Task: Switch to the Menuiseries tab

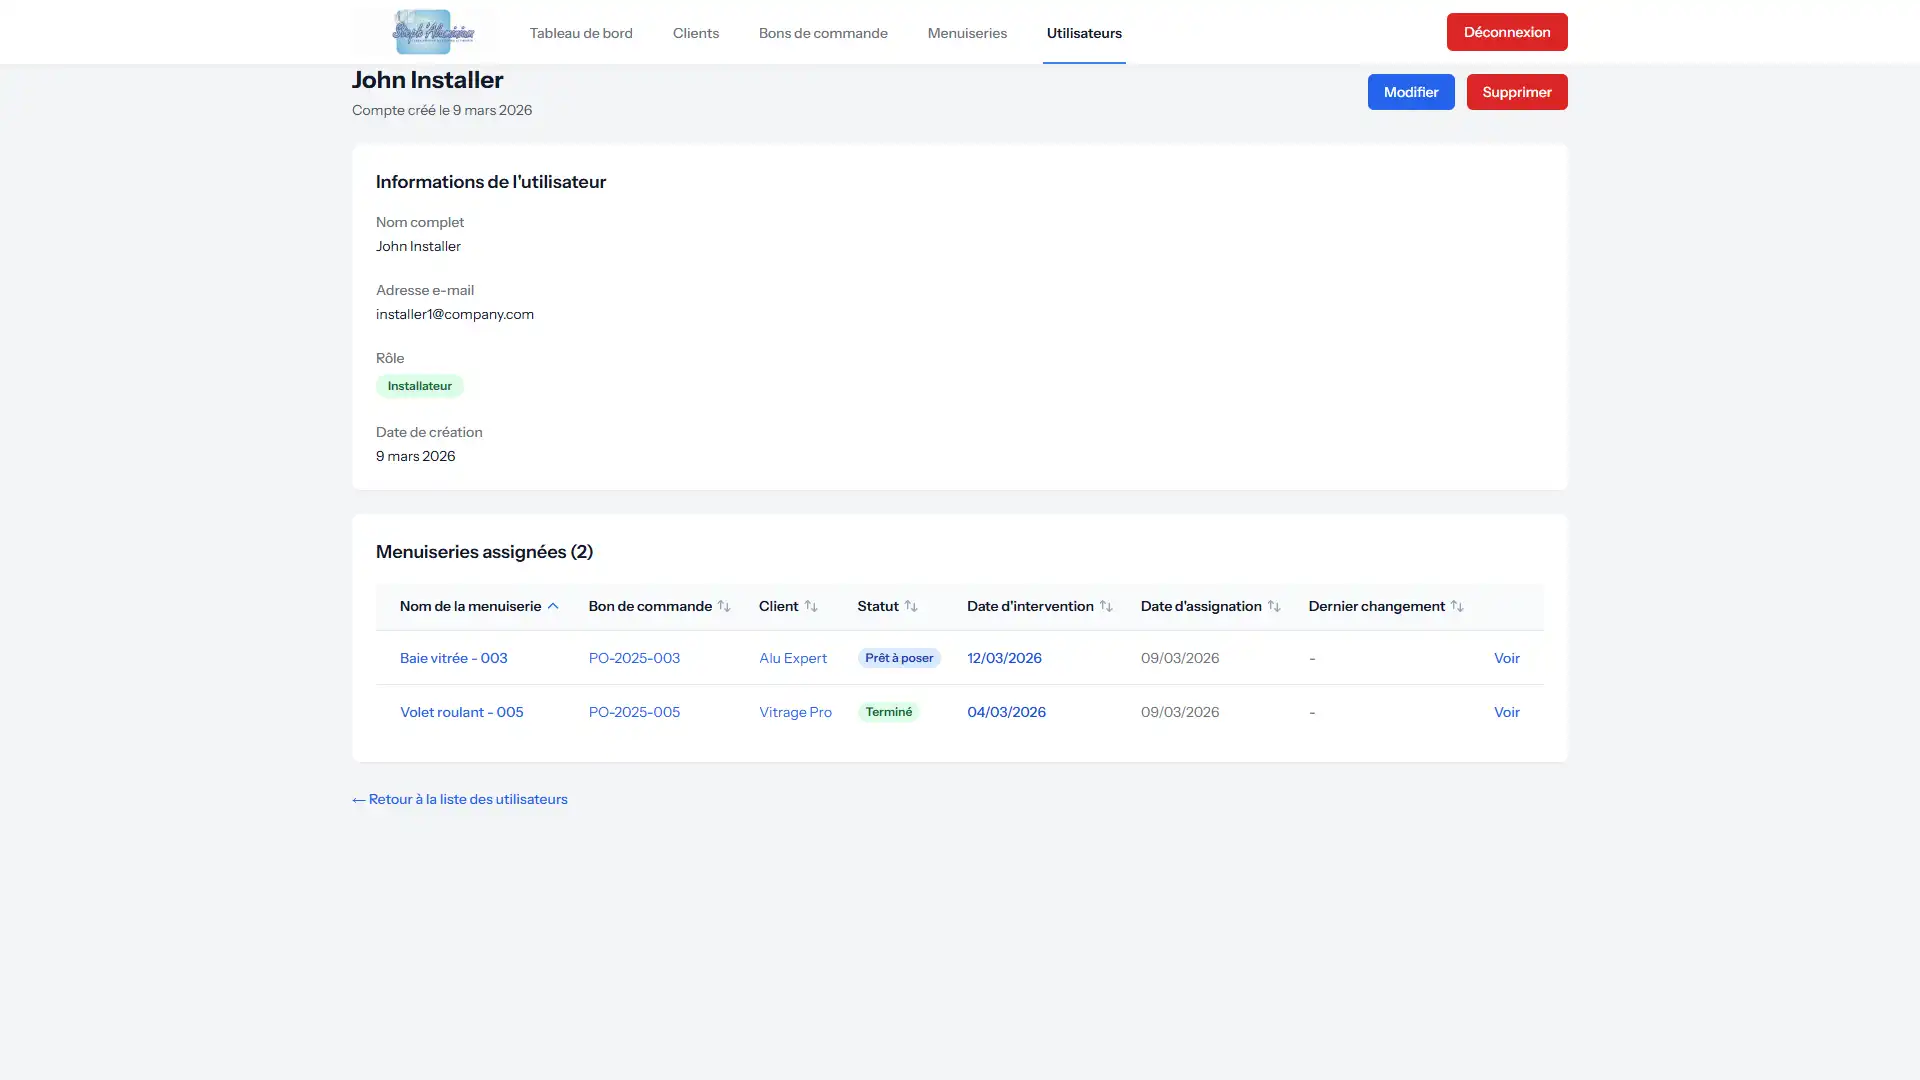Action: point(967,33)
